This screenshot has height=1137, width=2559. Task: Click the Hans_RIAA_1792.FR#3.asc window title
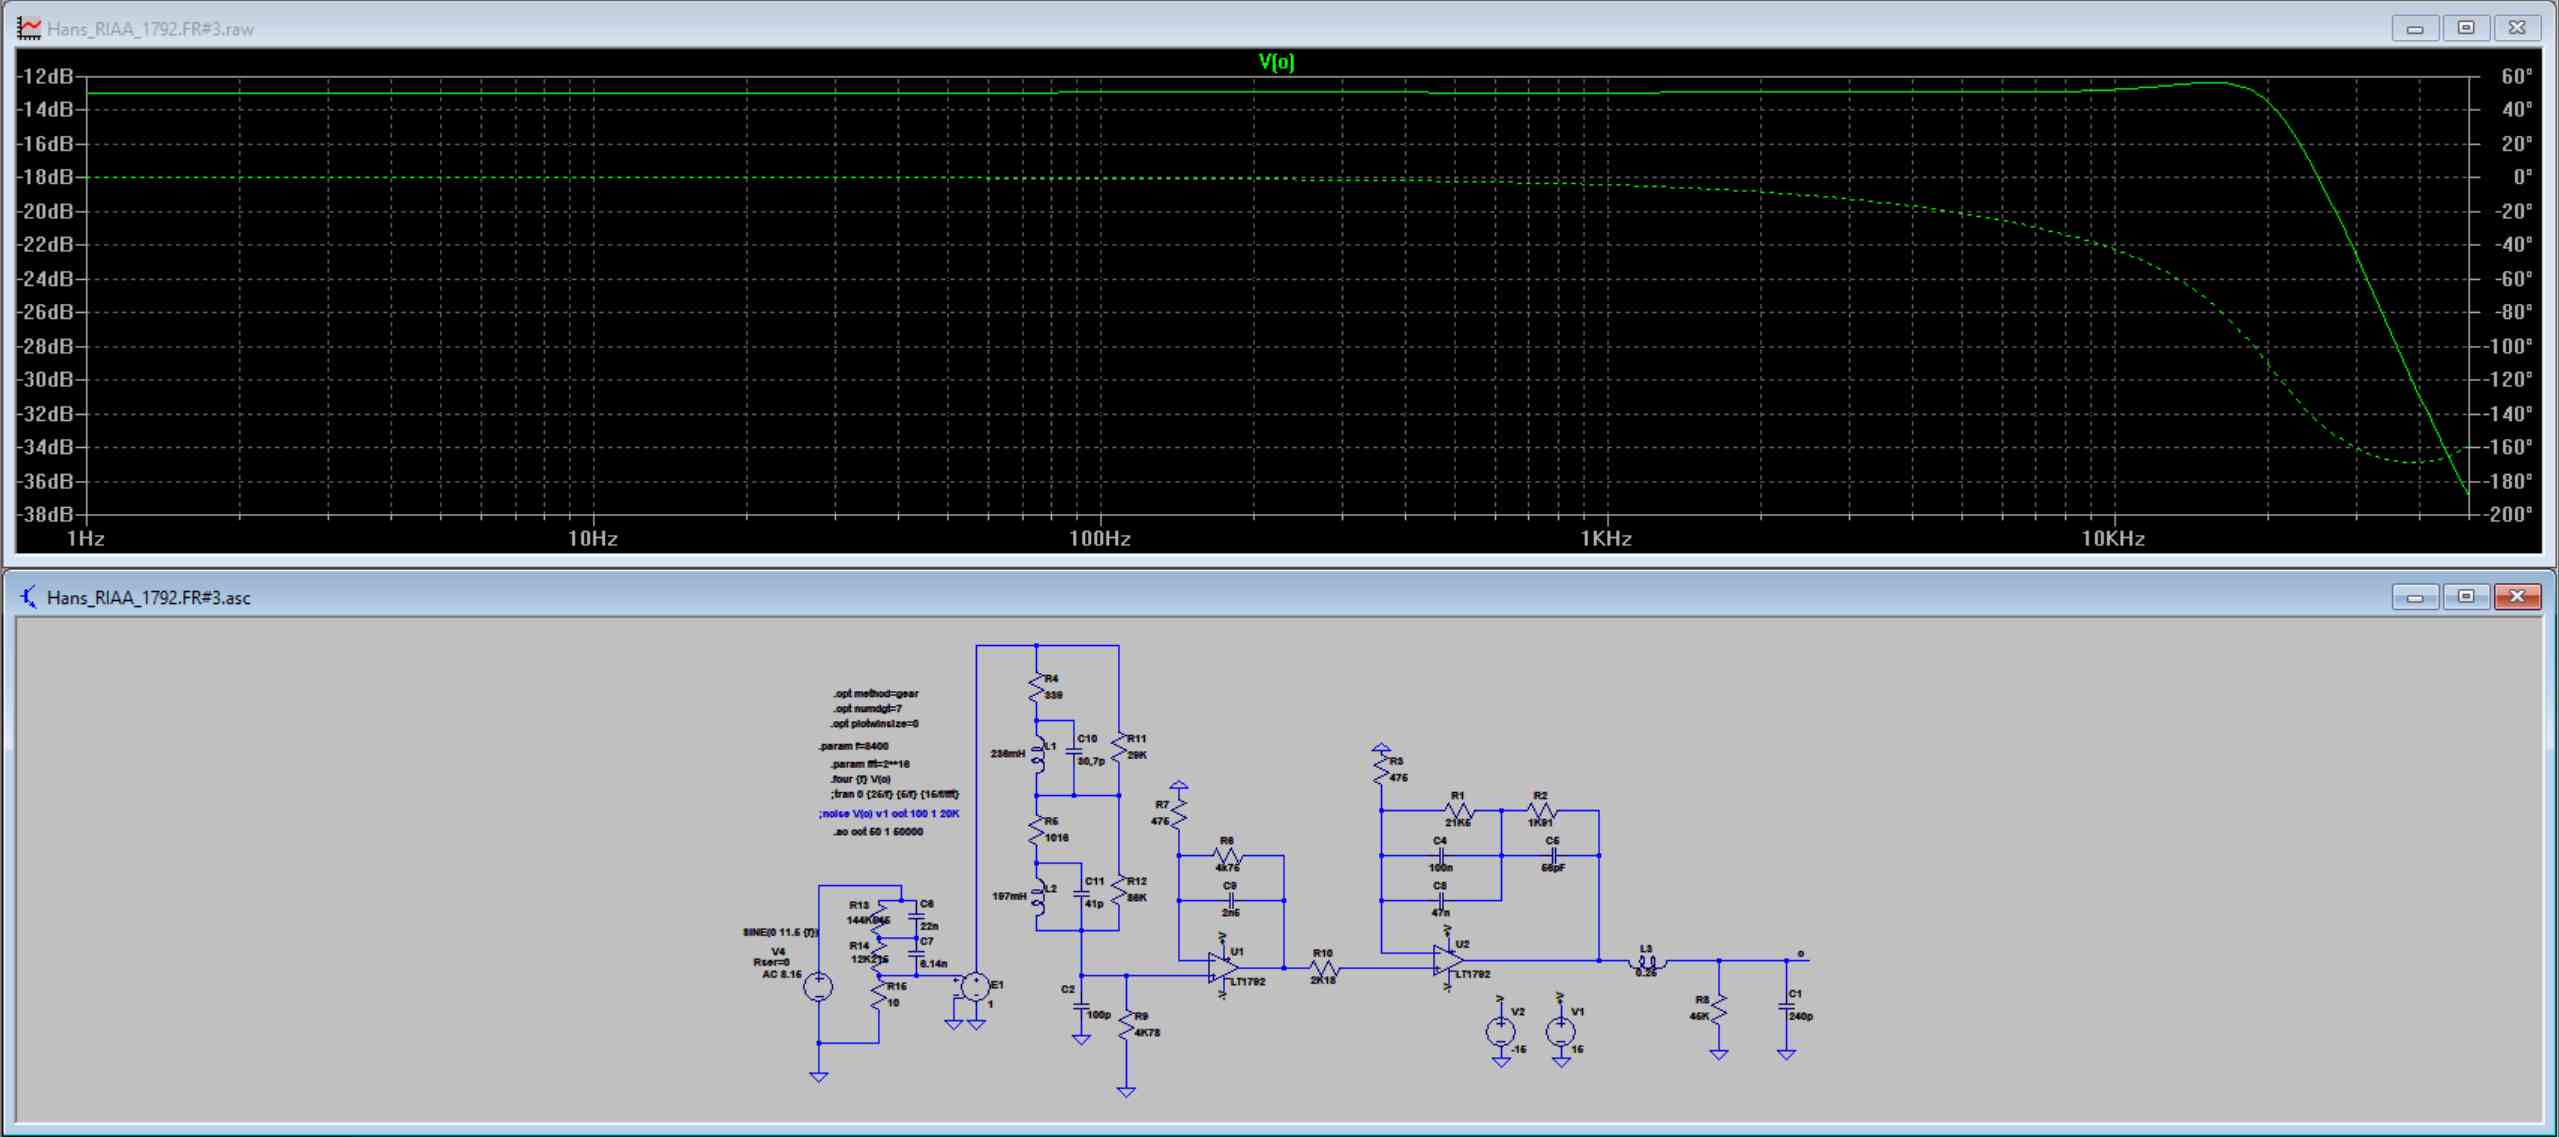149,598
